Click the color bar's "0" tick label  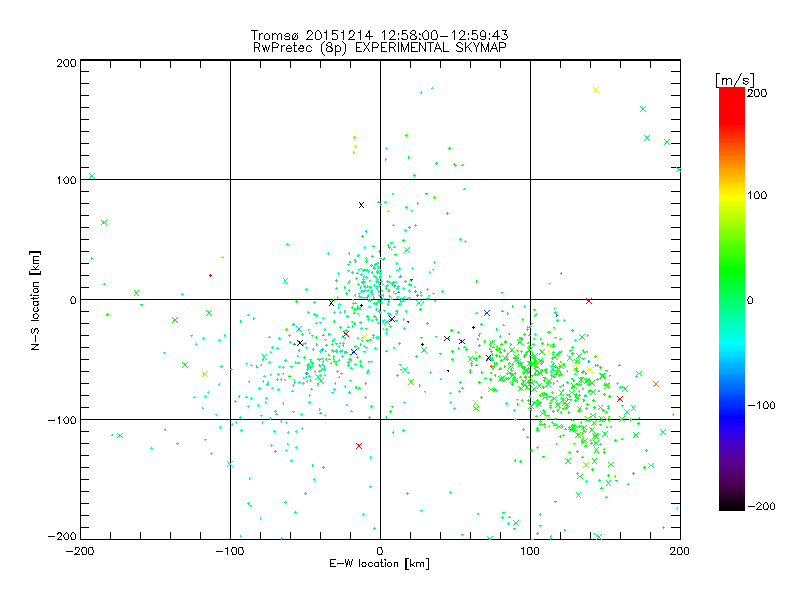pos(750,300)
